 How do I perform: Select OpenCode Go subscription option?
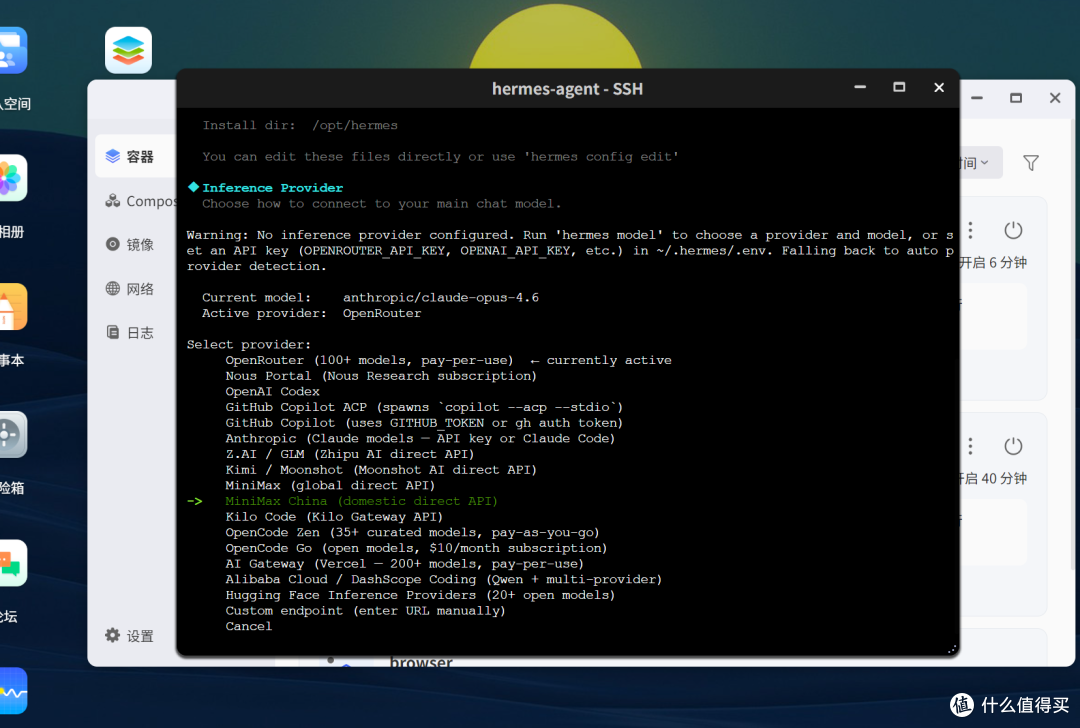click(x=416, y=548)
